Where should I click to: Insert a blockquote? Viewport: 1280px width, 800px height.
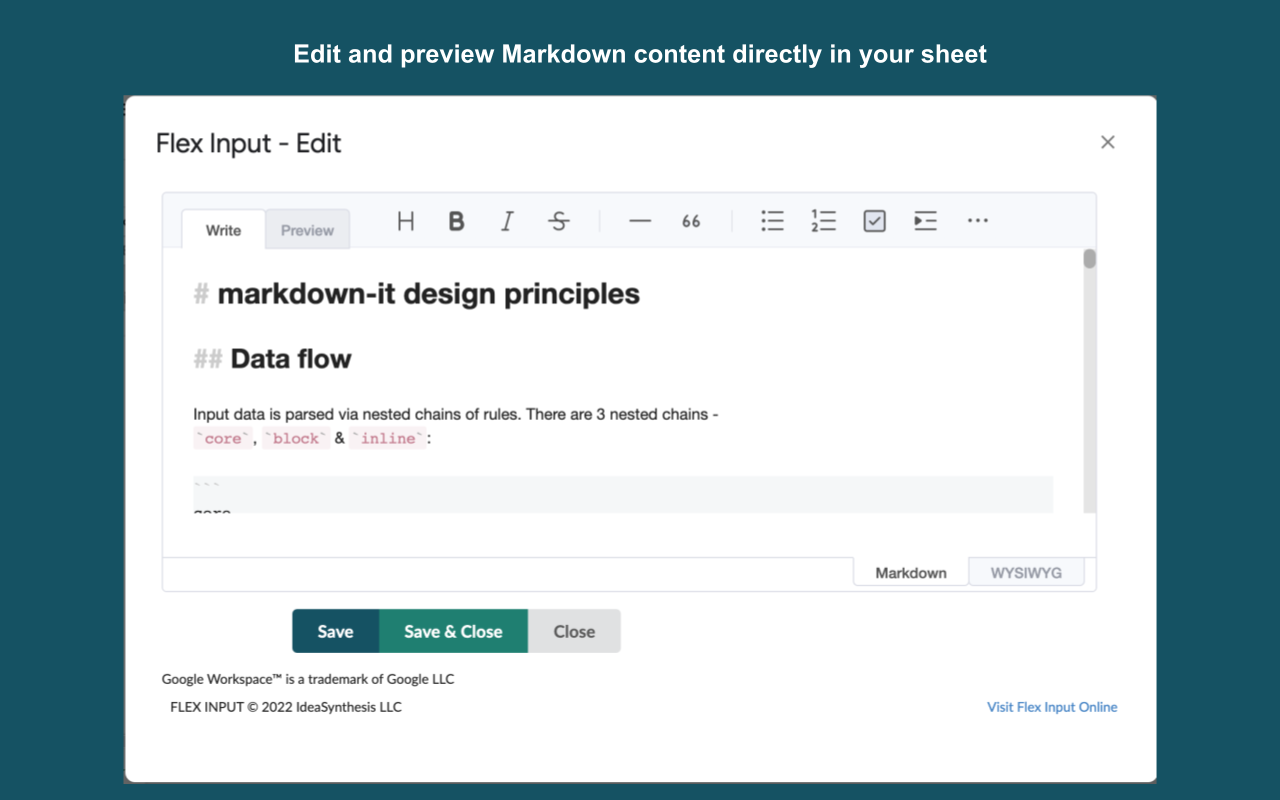coord(691,221)
